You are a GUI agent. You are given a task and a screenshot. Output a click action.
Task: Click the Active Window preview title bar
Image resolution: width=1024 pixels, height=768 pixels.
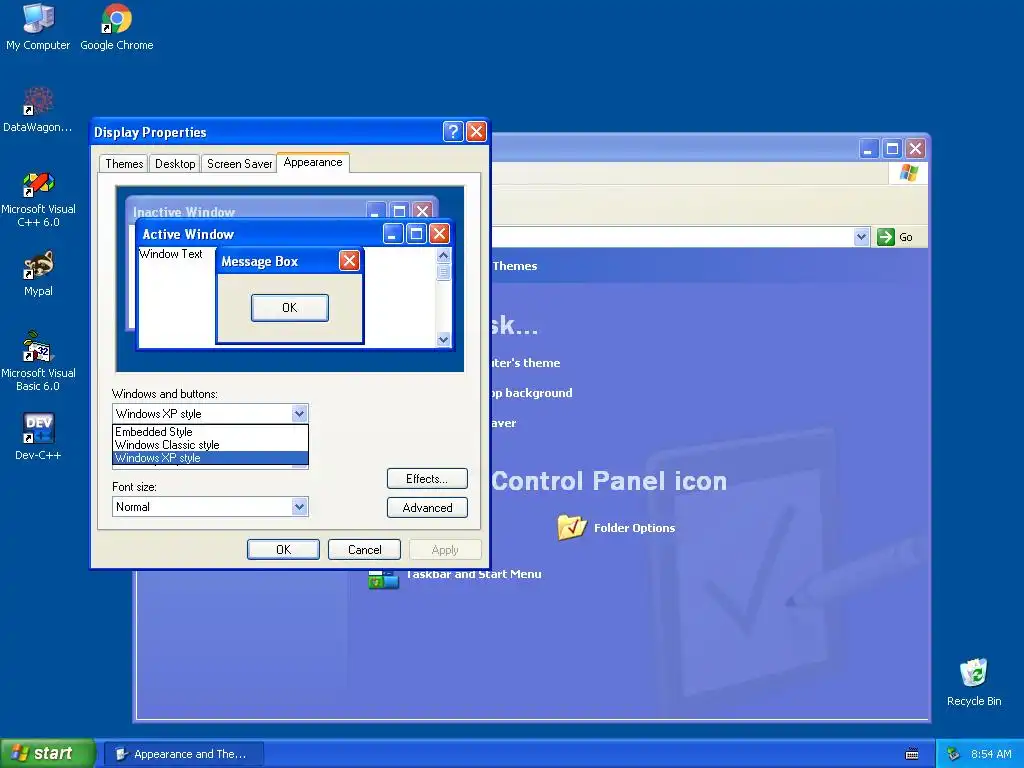point(261,234)
